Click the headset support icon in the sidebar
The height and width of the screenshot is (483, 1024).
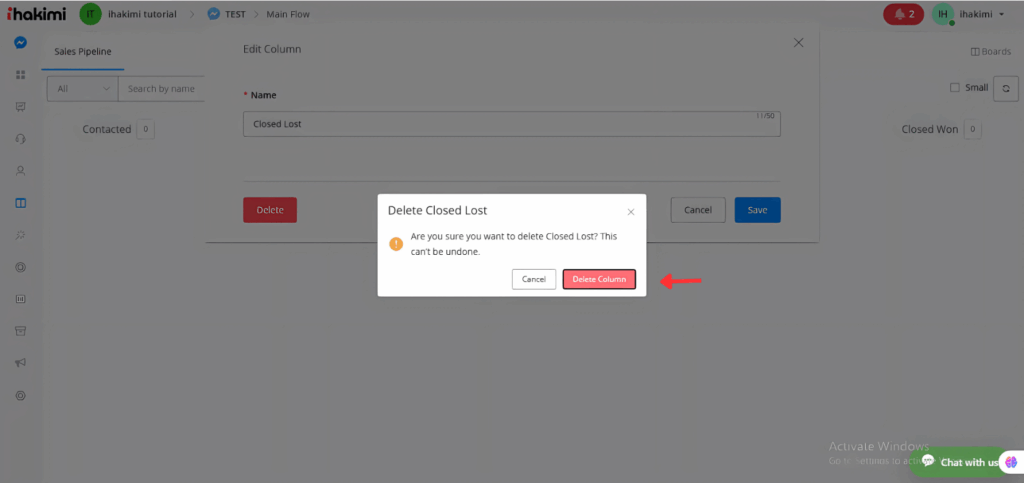tap(20, 139)
